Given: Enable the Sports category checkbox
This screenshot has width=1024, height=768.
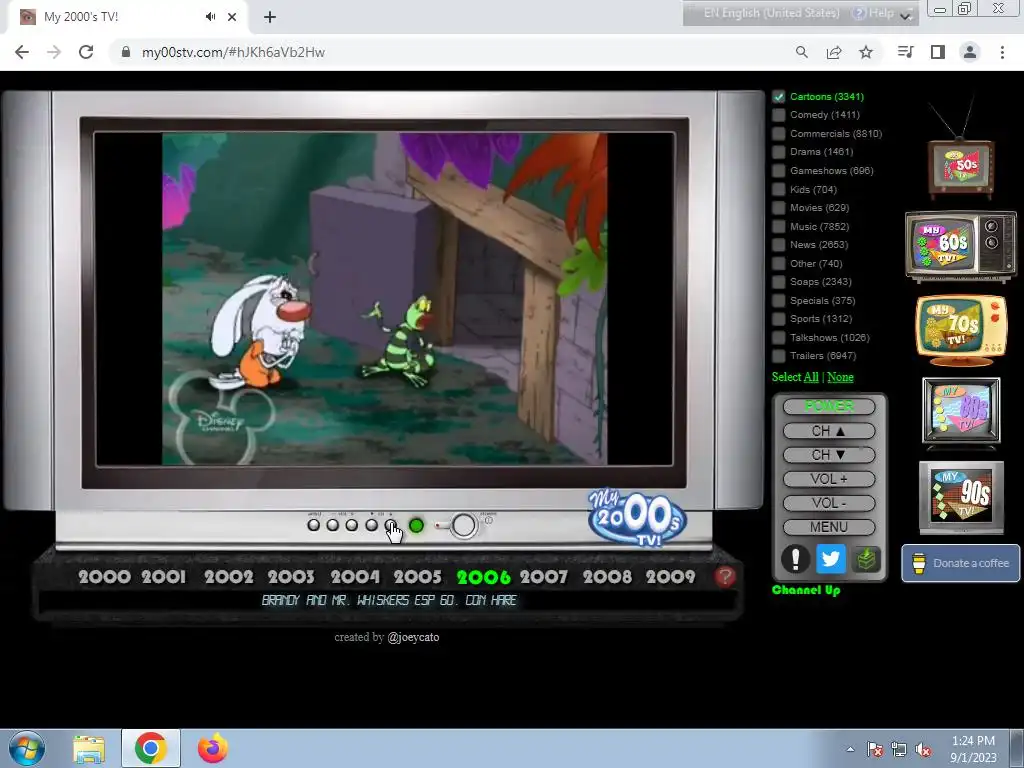Looking at the screenshot, I should pos(778,319).
